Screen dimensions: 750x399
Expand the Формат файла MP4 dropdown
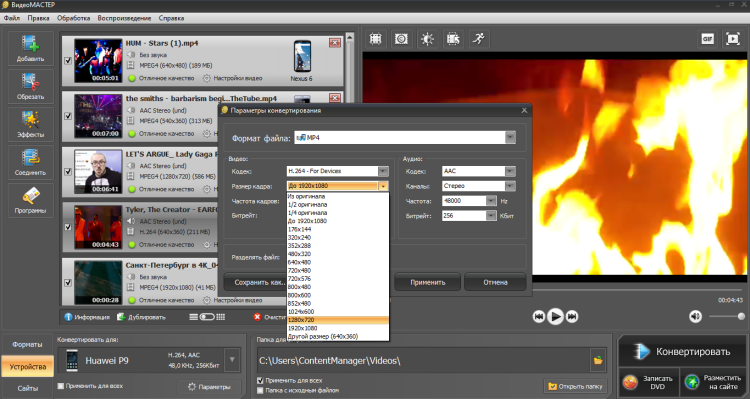click(510, 137)
